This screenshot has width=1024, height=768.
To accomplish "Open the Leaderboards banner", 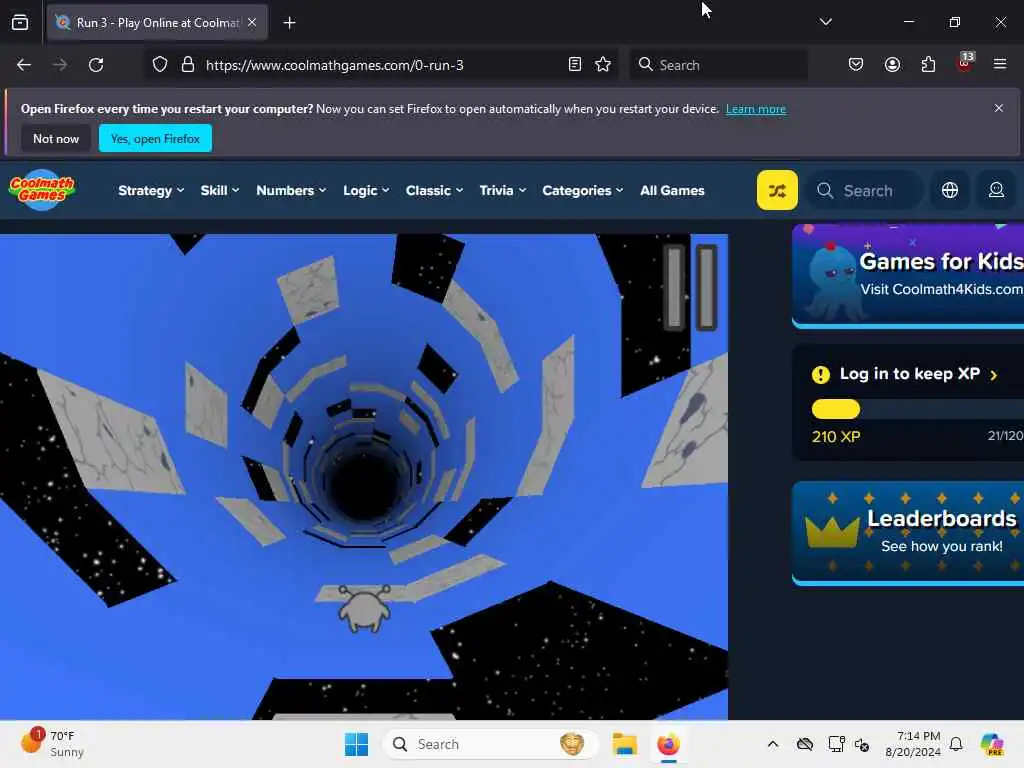I will tap(908, 533).
